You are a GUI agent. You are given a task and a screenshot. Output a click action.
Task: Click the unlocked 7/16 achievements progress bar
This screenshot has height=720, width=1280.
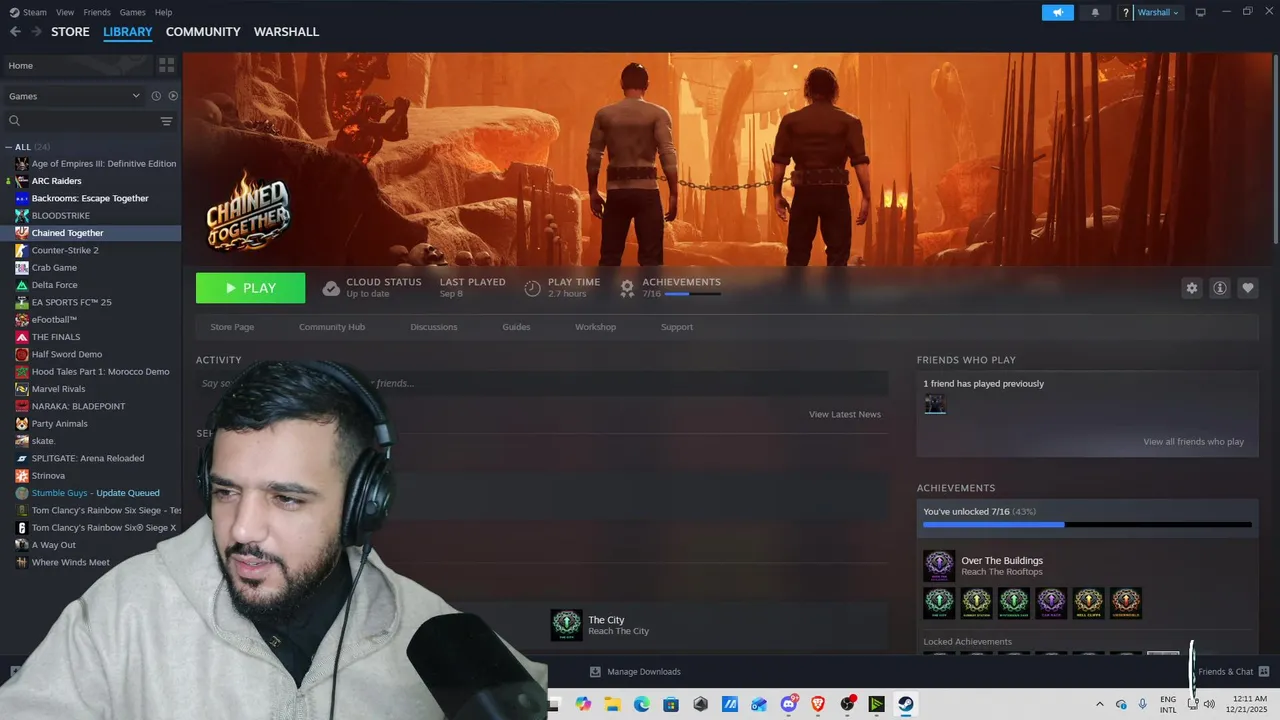[1087, 524]
